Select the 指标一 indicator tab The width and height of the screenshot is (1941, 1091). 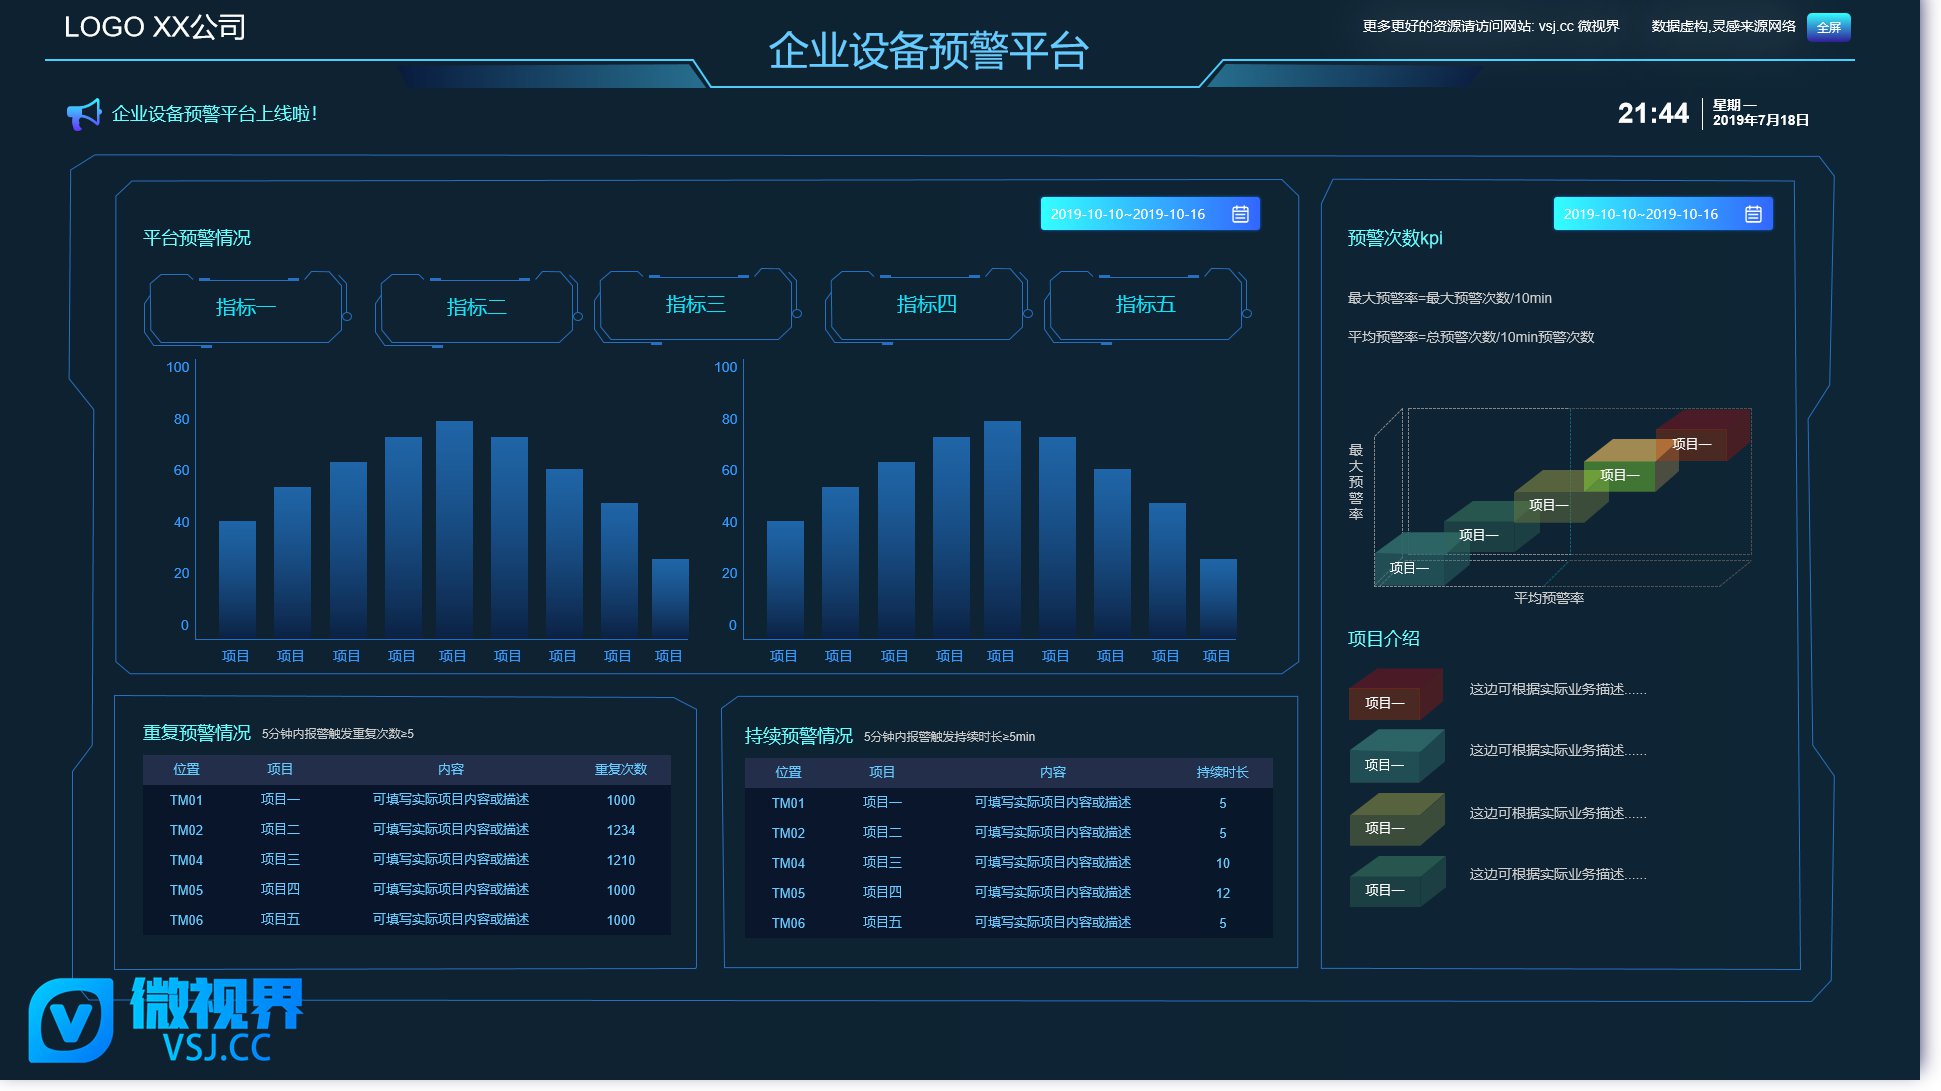click(245, 308)
